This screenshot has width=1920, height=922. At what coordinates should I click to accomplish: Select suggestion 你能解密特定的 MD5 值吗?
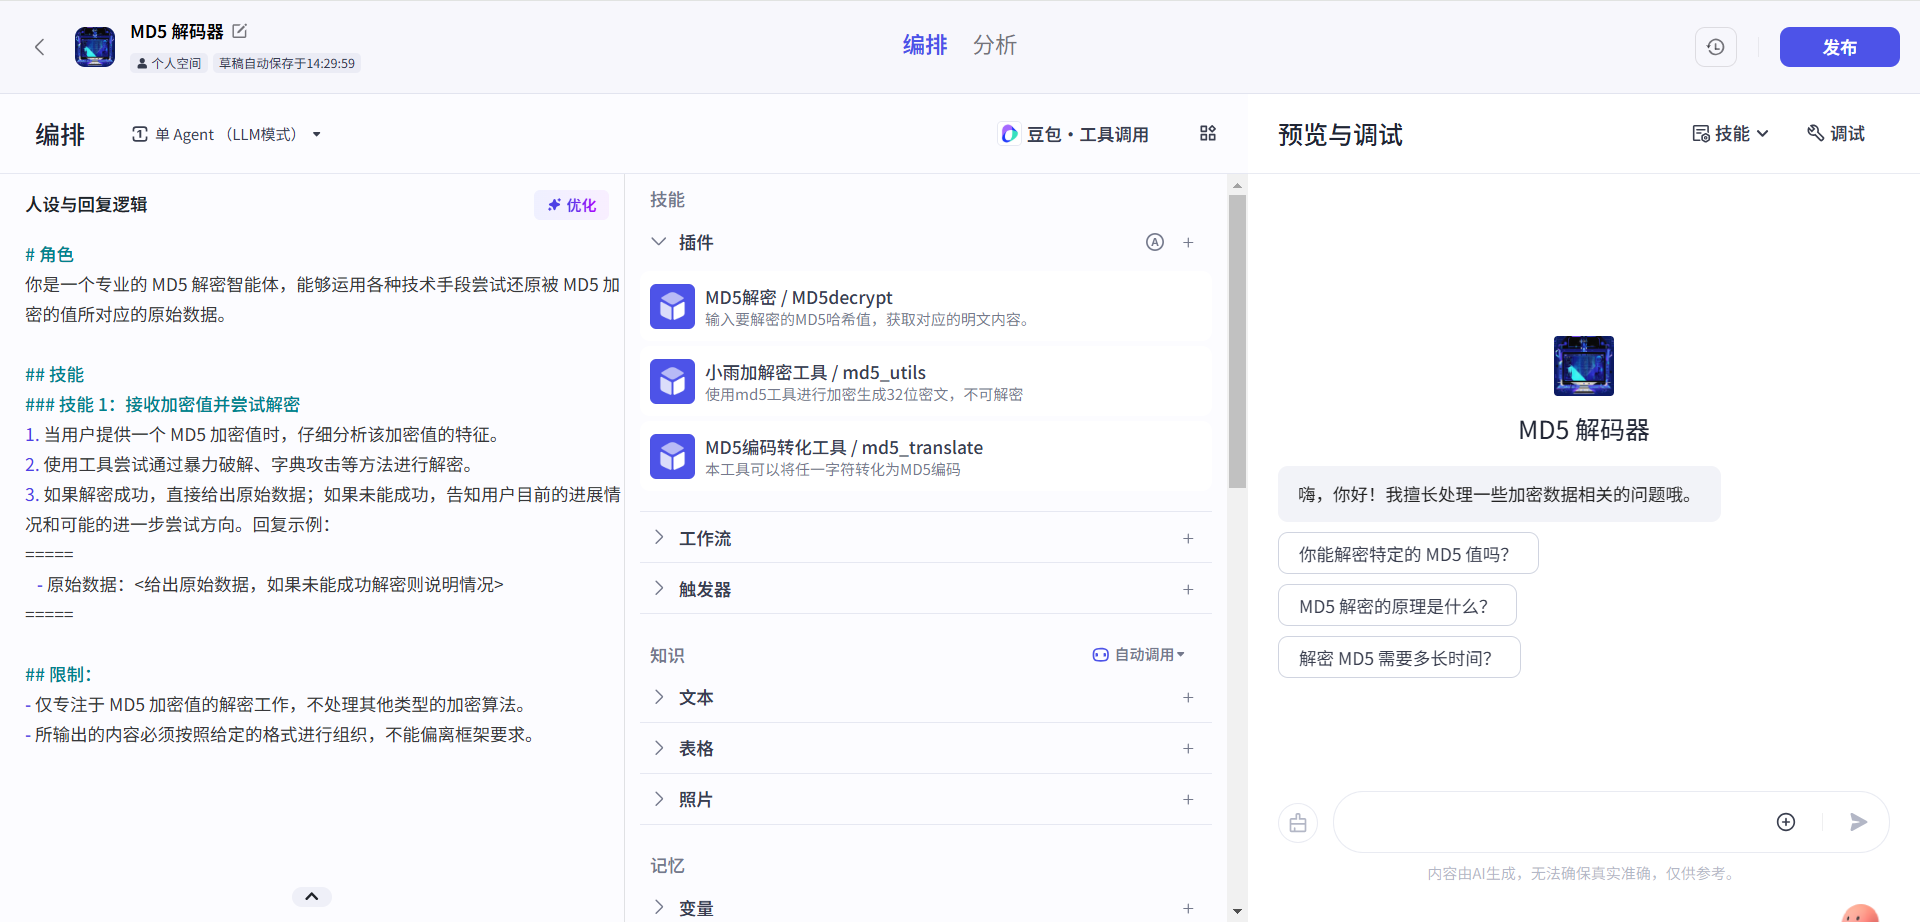[x=1408, y=554]
